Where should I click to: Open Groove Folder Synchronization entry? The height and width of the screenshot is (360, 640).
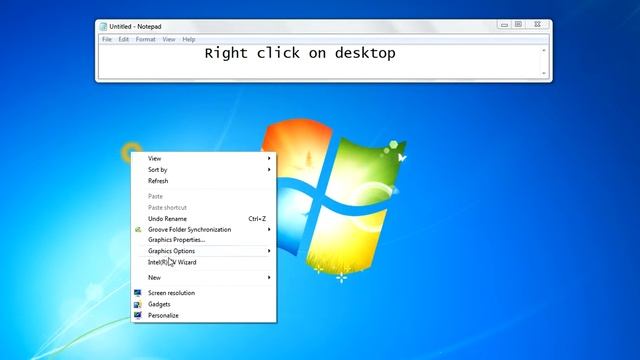pos(203,229)
